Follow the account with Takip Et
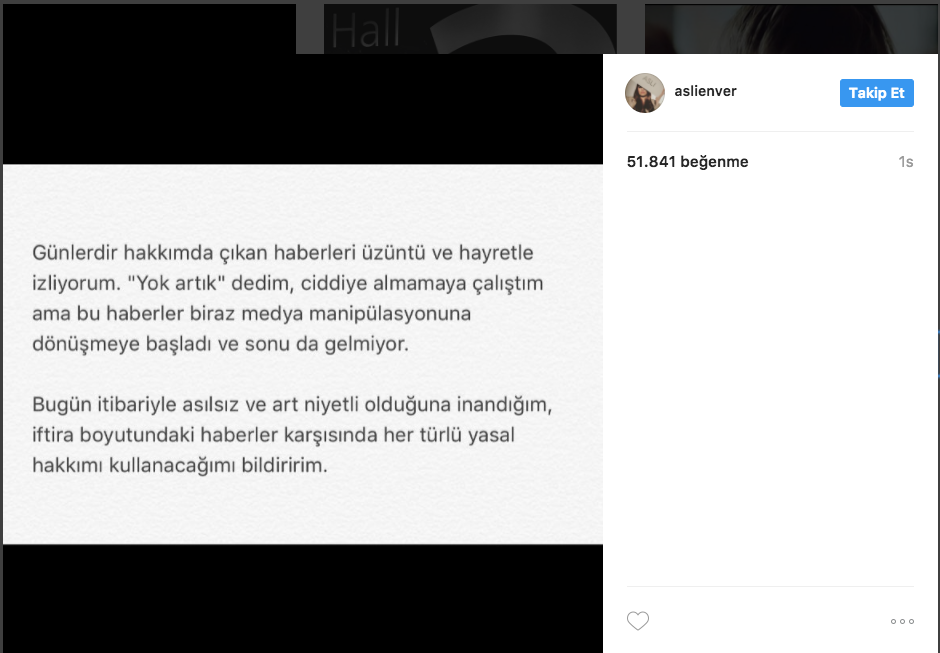Image resolution: width=940 pixels, height=653 pixels. 876,93
